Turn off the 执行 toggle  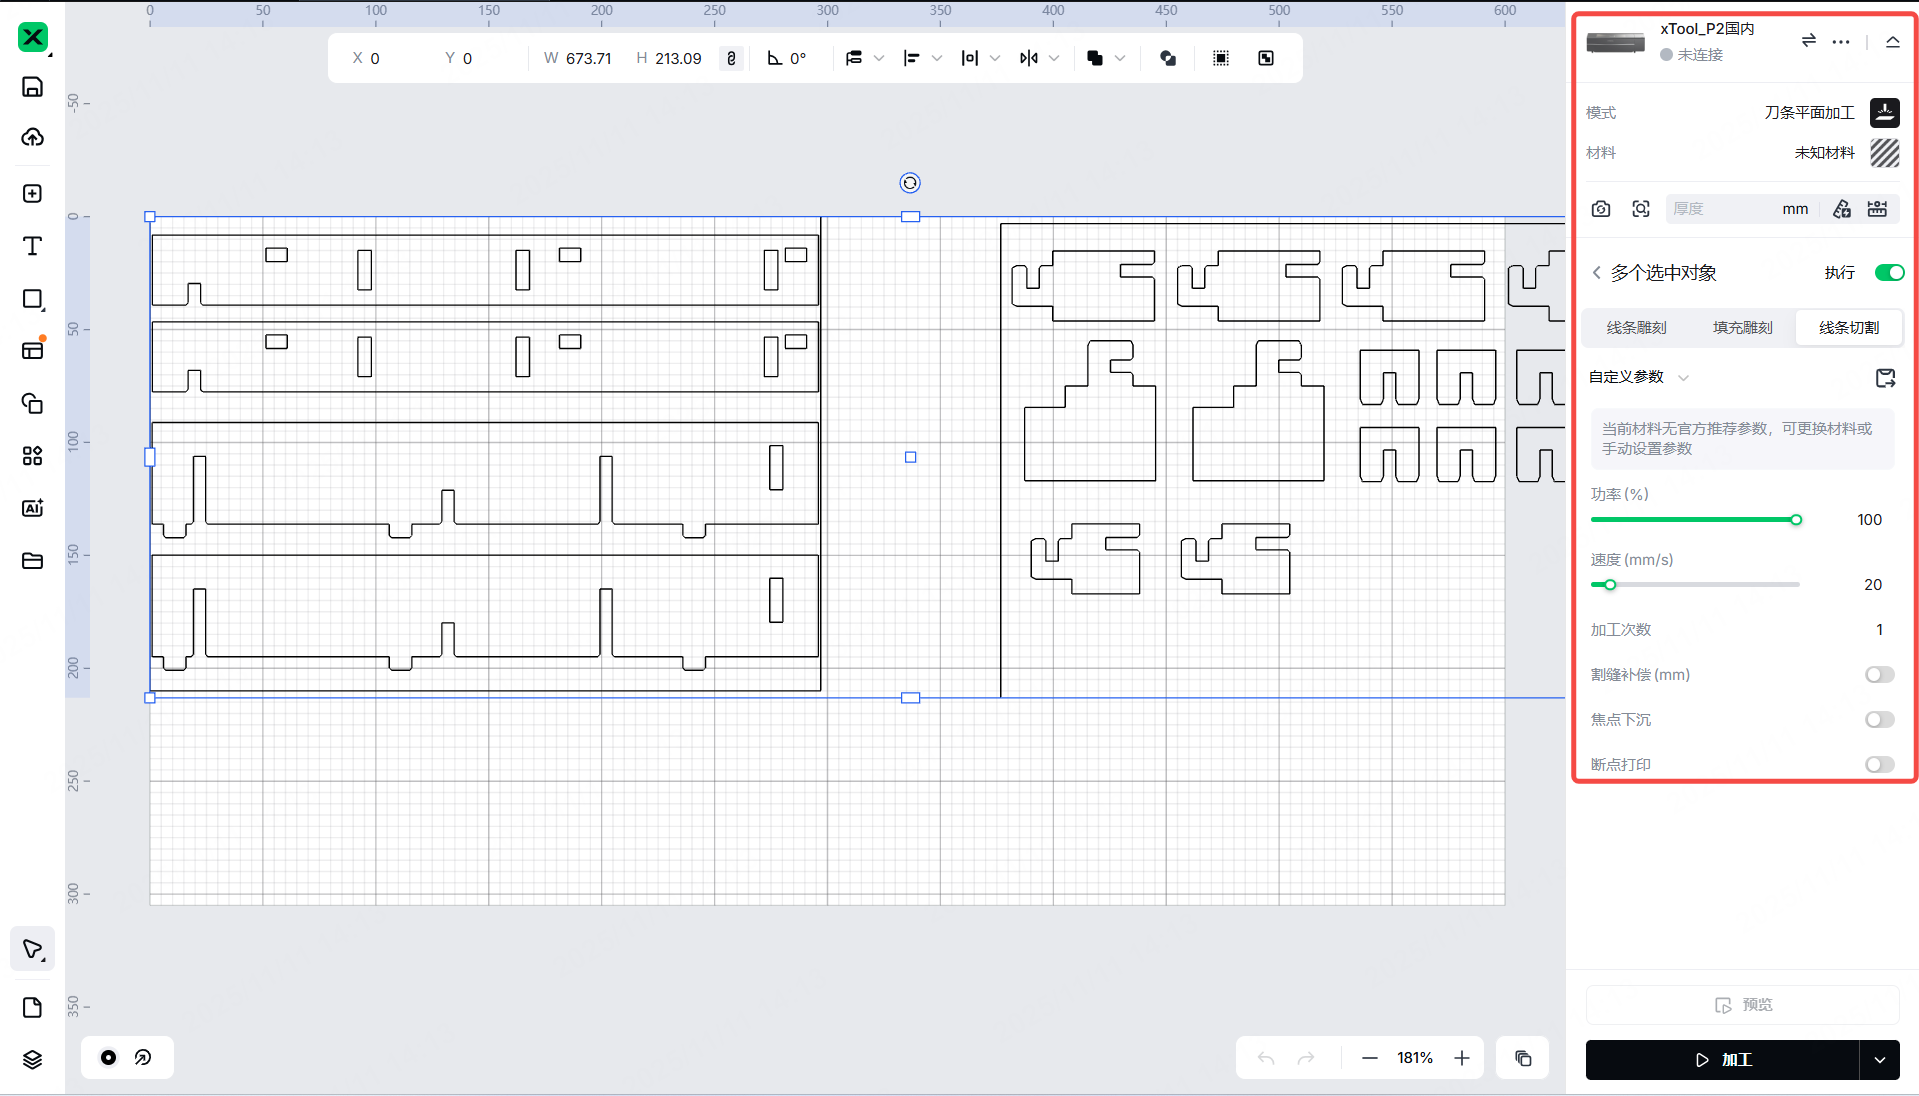point(1888,273)
